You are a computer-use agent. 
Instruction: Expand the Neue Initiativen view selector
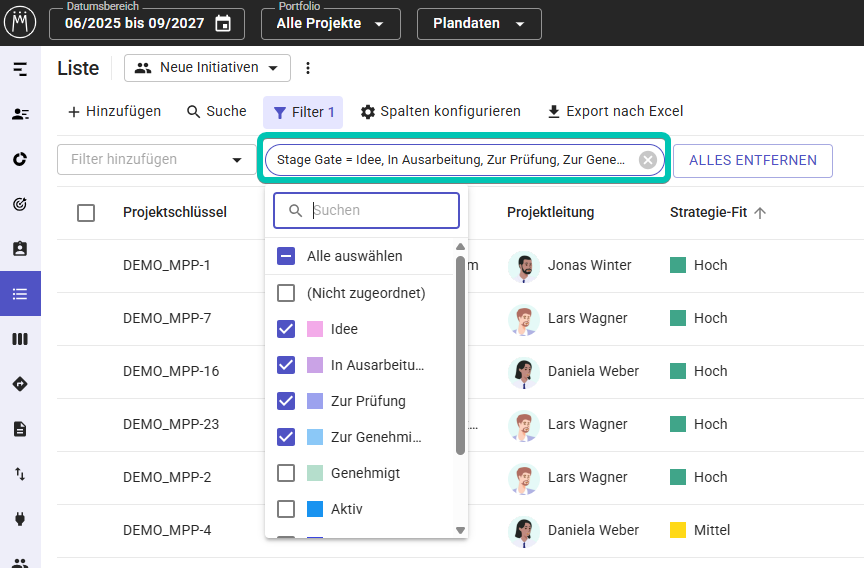(208, 68)
